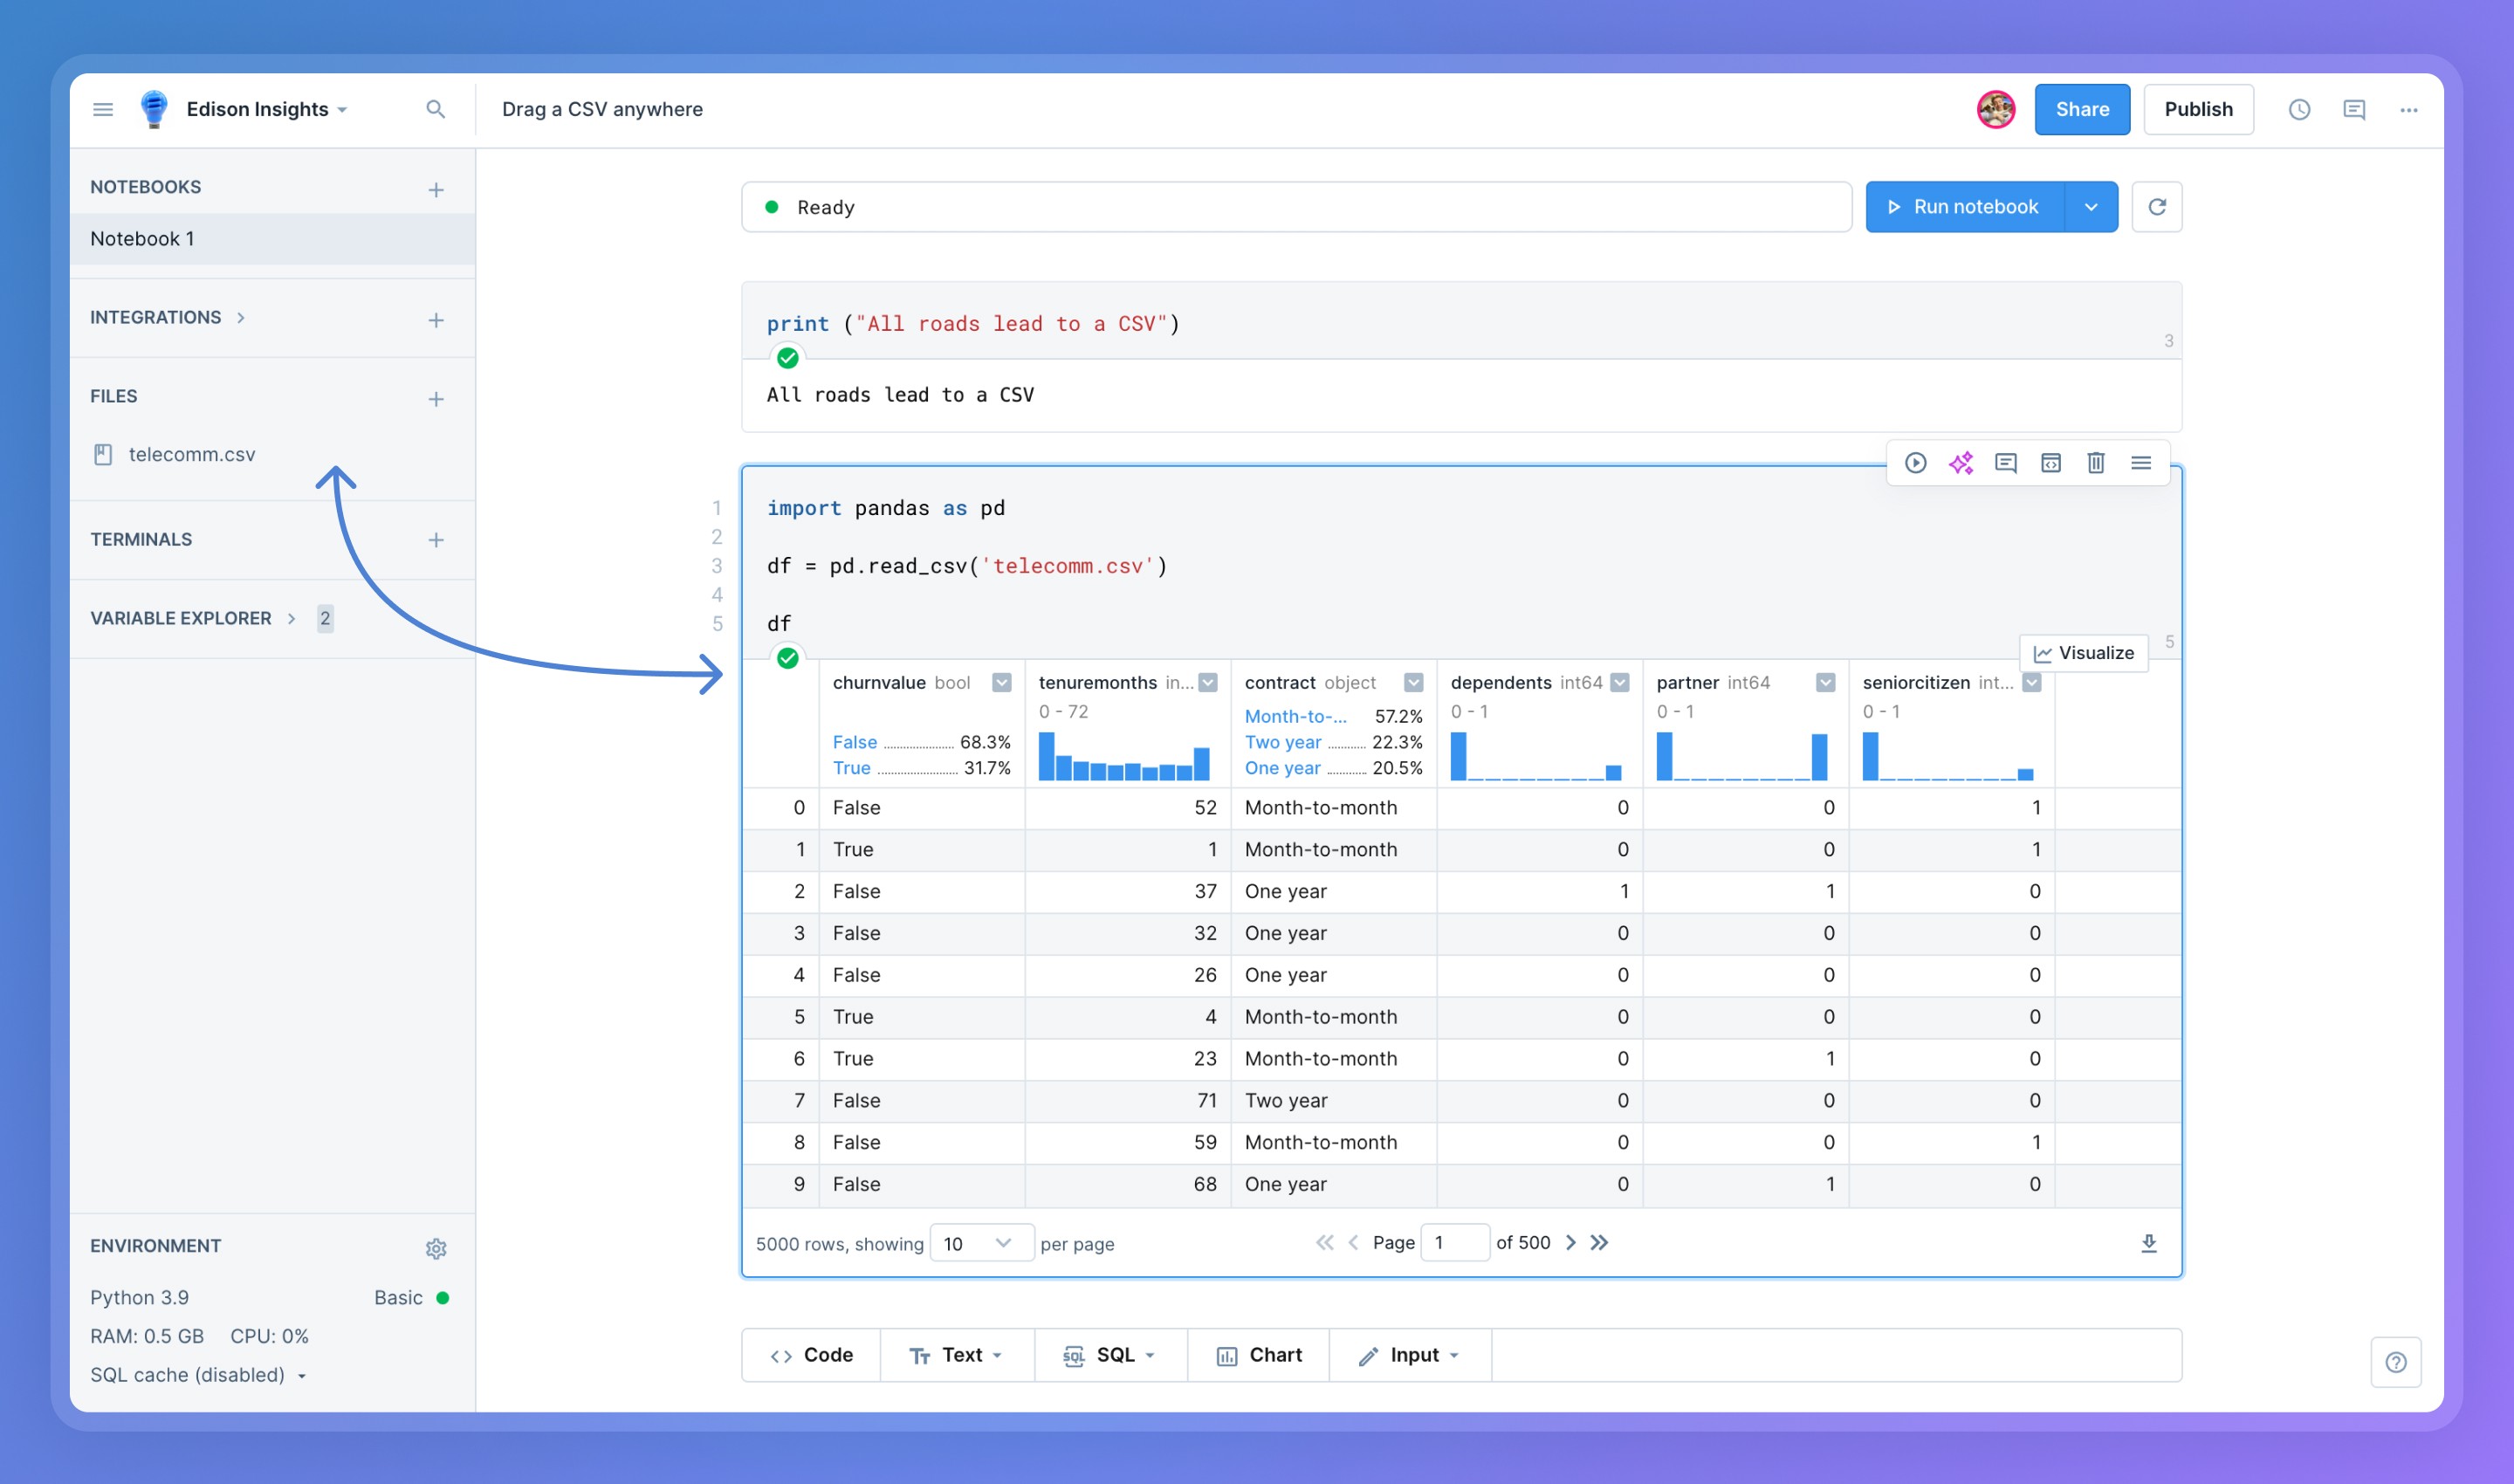Click the page number input field
Screen dimensions: 2514x1484
(1455, 1243)
